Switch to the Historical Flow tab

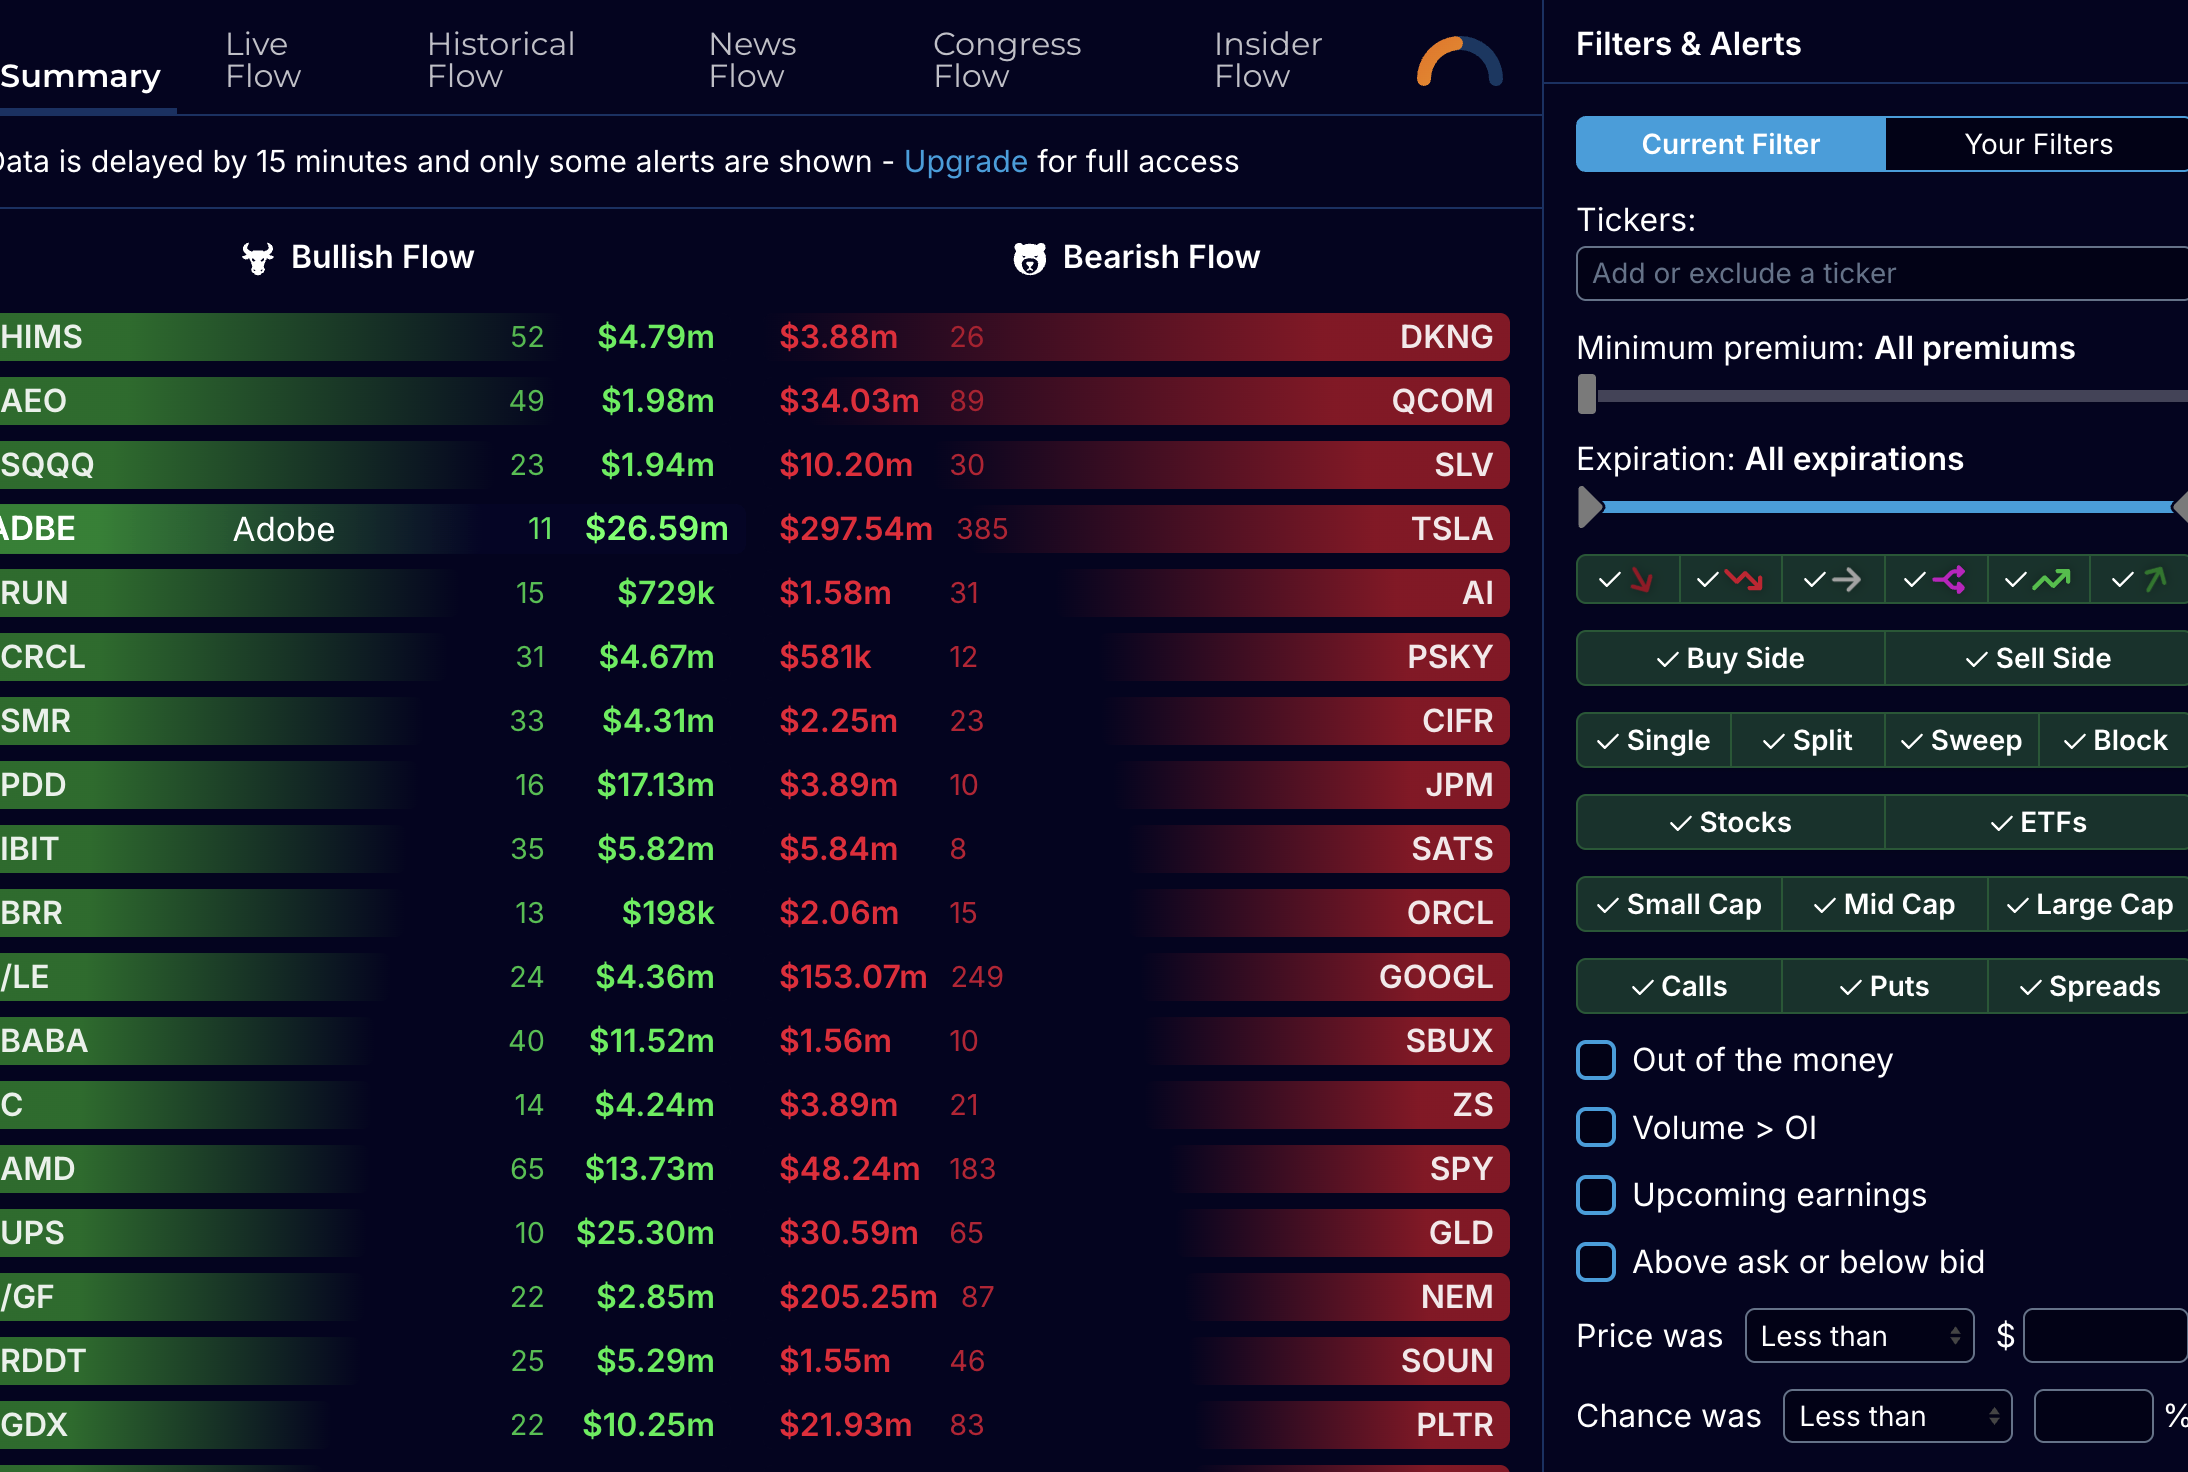point(500,60)
